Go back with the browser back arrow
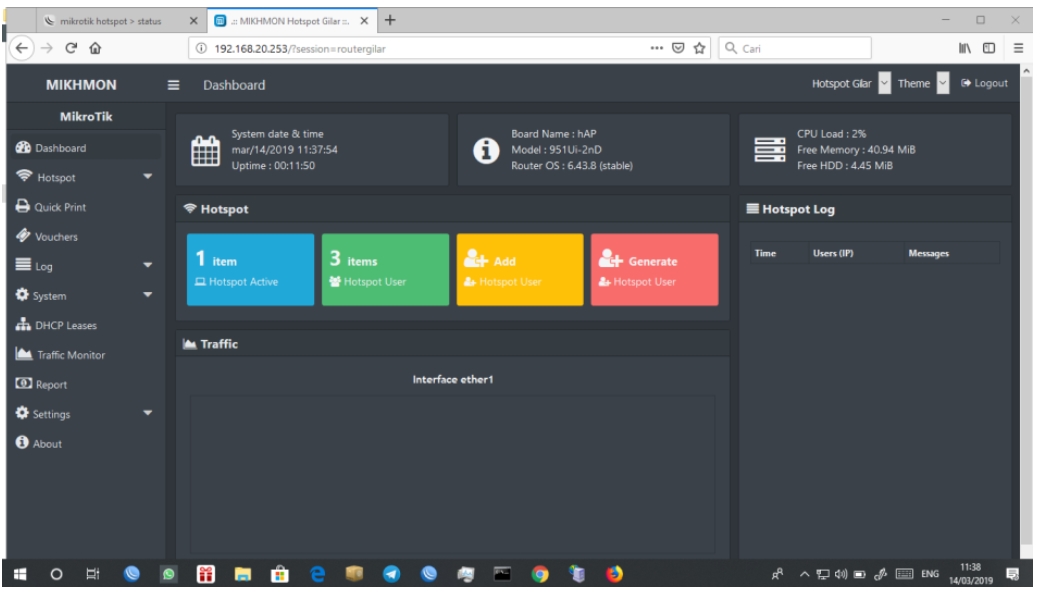The image size is (1040, 596). point(22,48)
